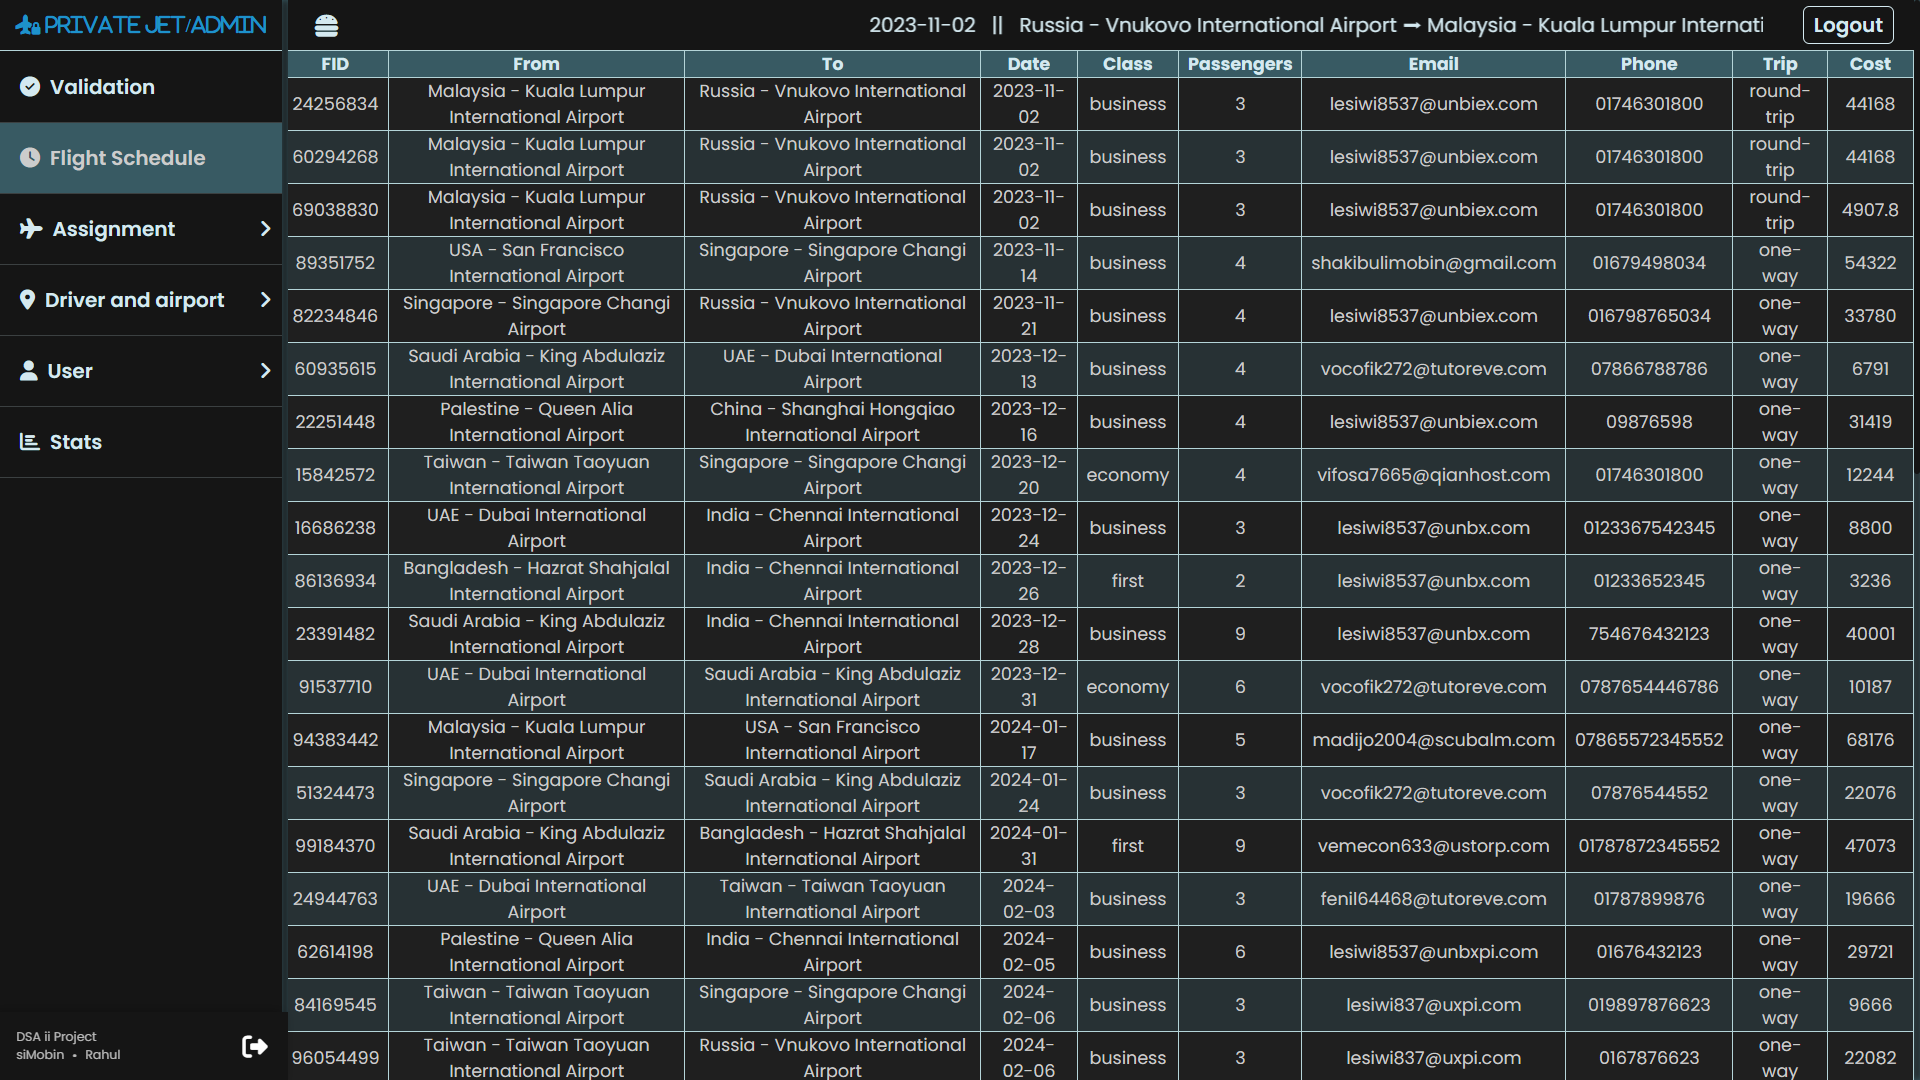Click the hamburger menu icon in top bar
The width and height of the screenshot is (1920, 1080).
(326, 26)
